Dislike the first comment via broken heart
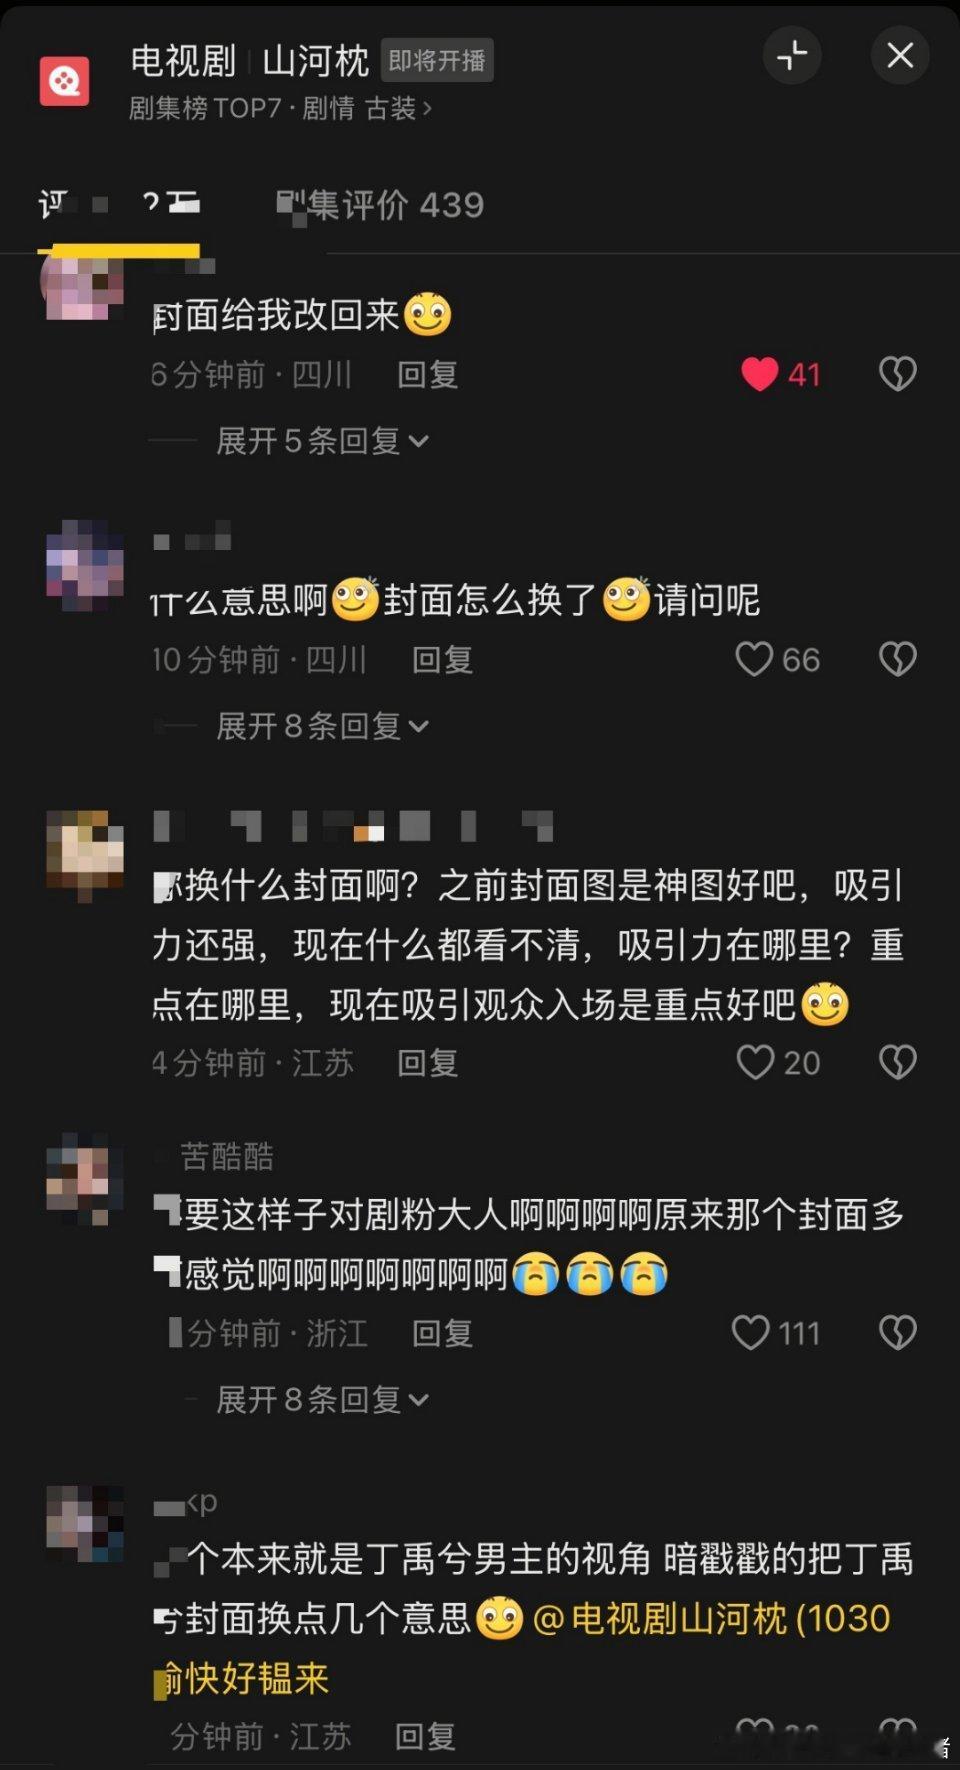Viewport: 960px width, 1770px height. tap(897, 374)
